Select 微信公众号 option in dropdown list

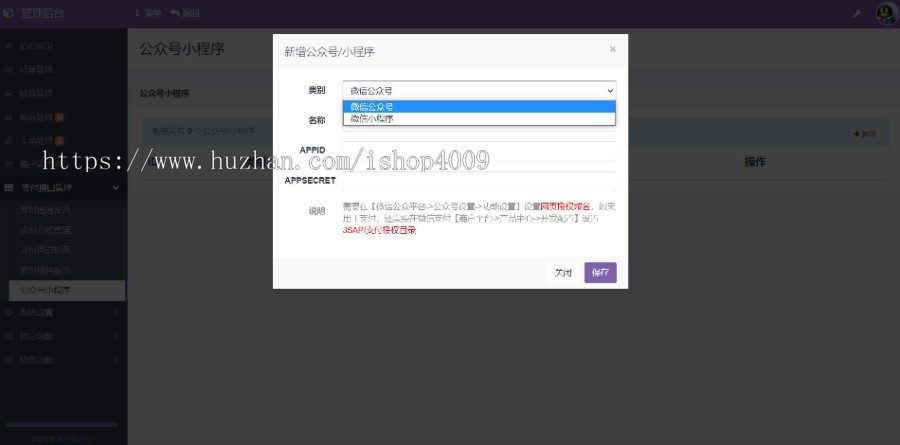pos(479,106)
